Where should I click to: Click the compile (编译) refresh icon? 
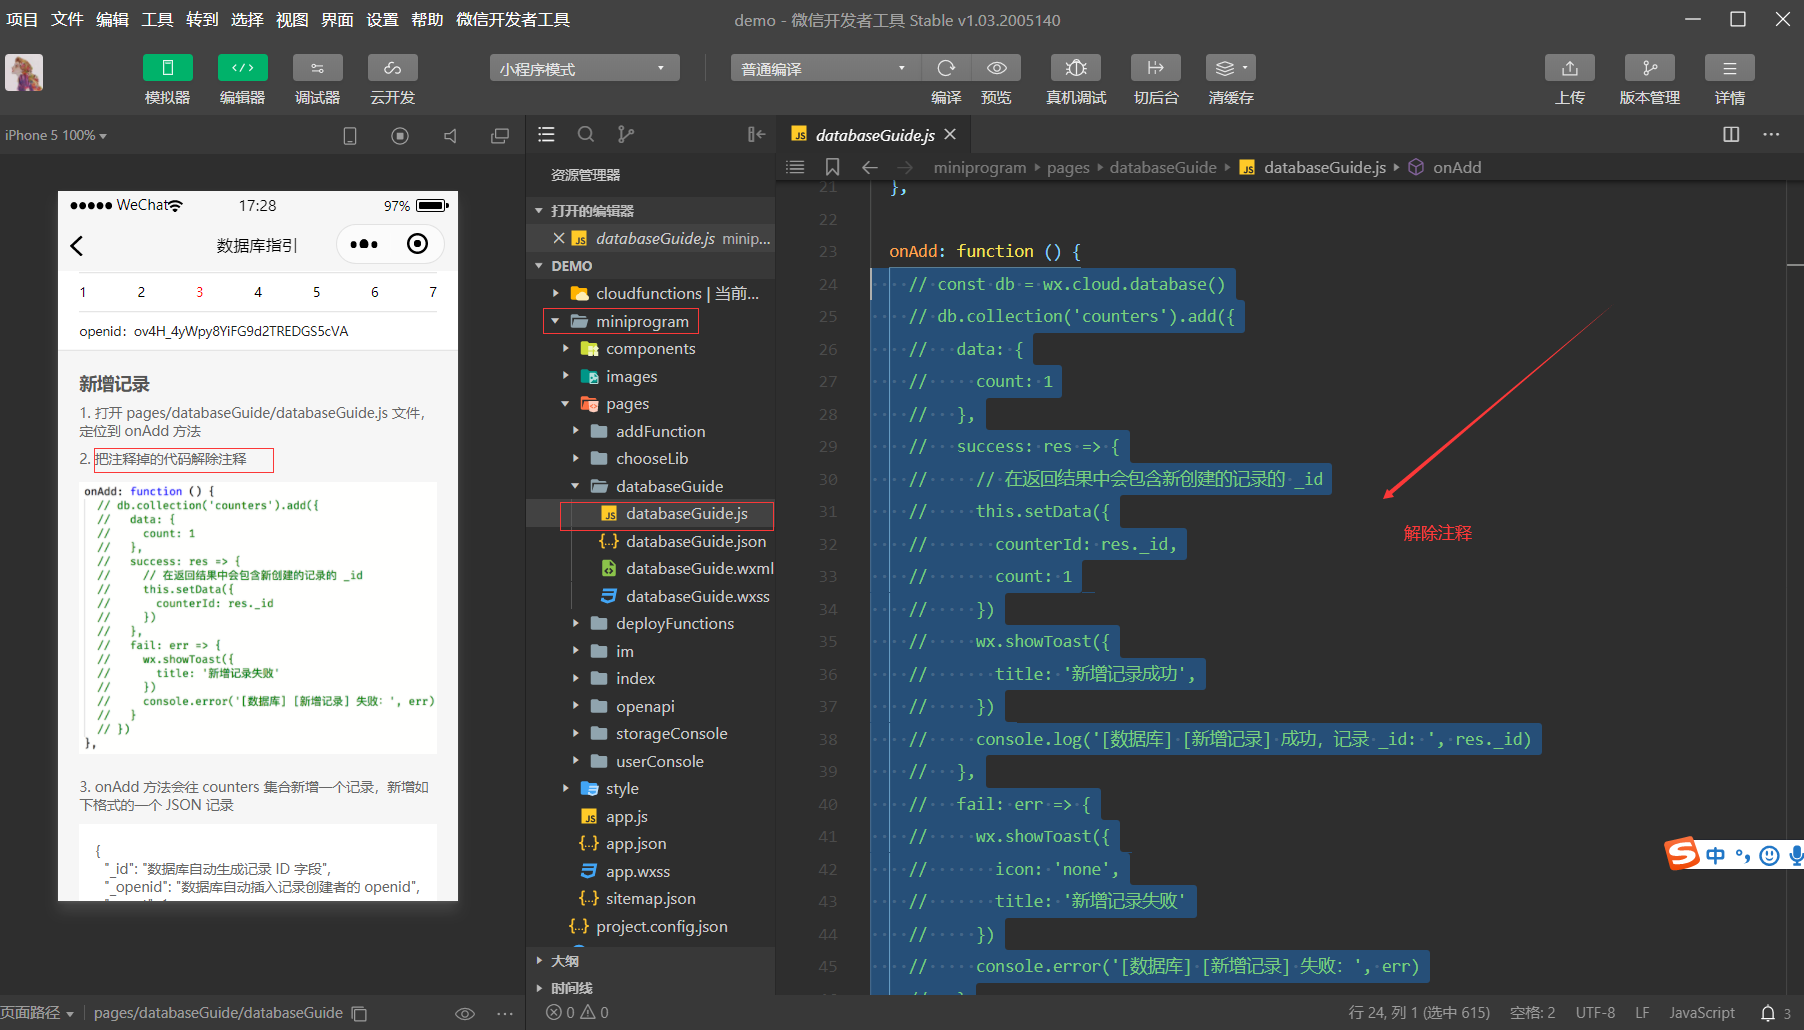click(x=946, y=68)
